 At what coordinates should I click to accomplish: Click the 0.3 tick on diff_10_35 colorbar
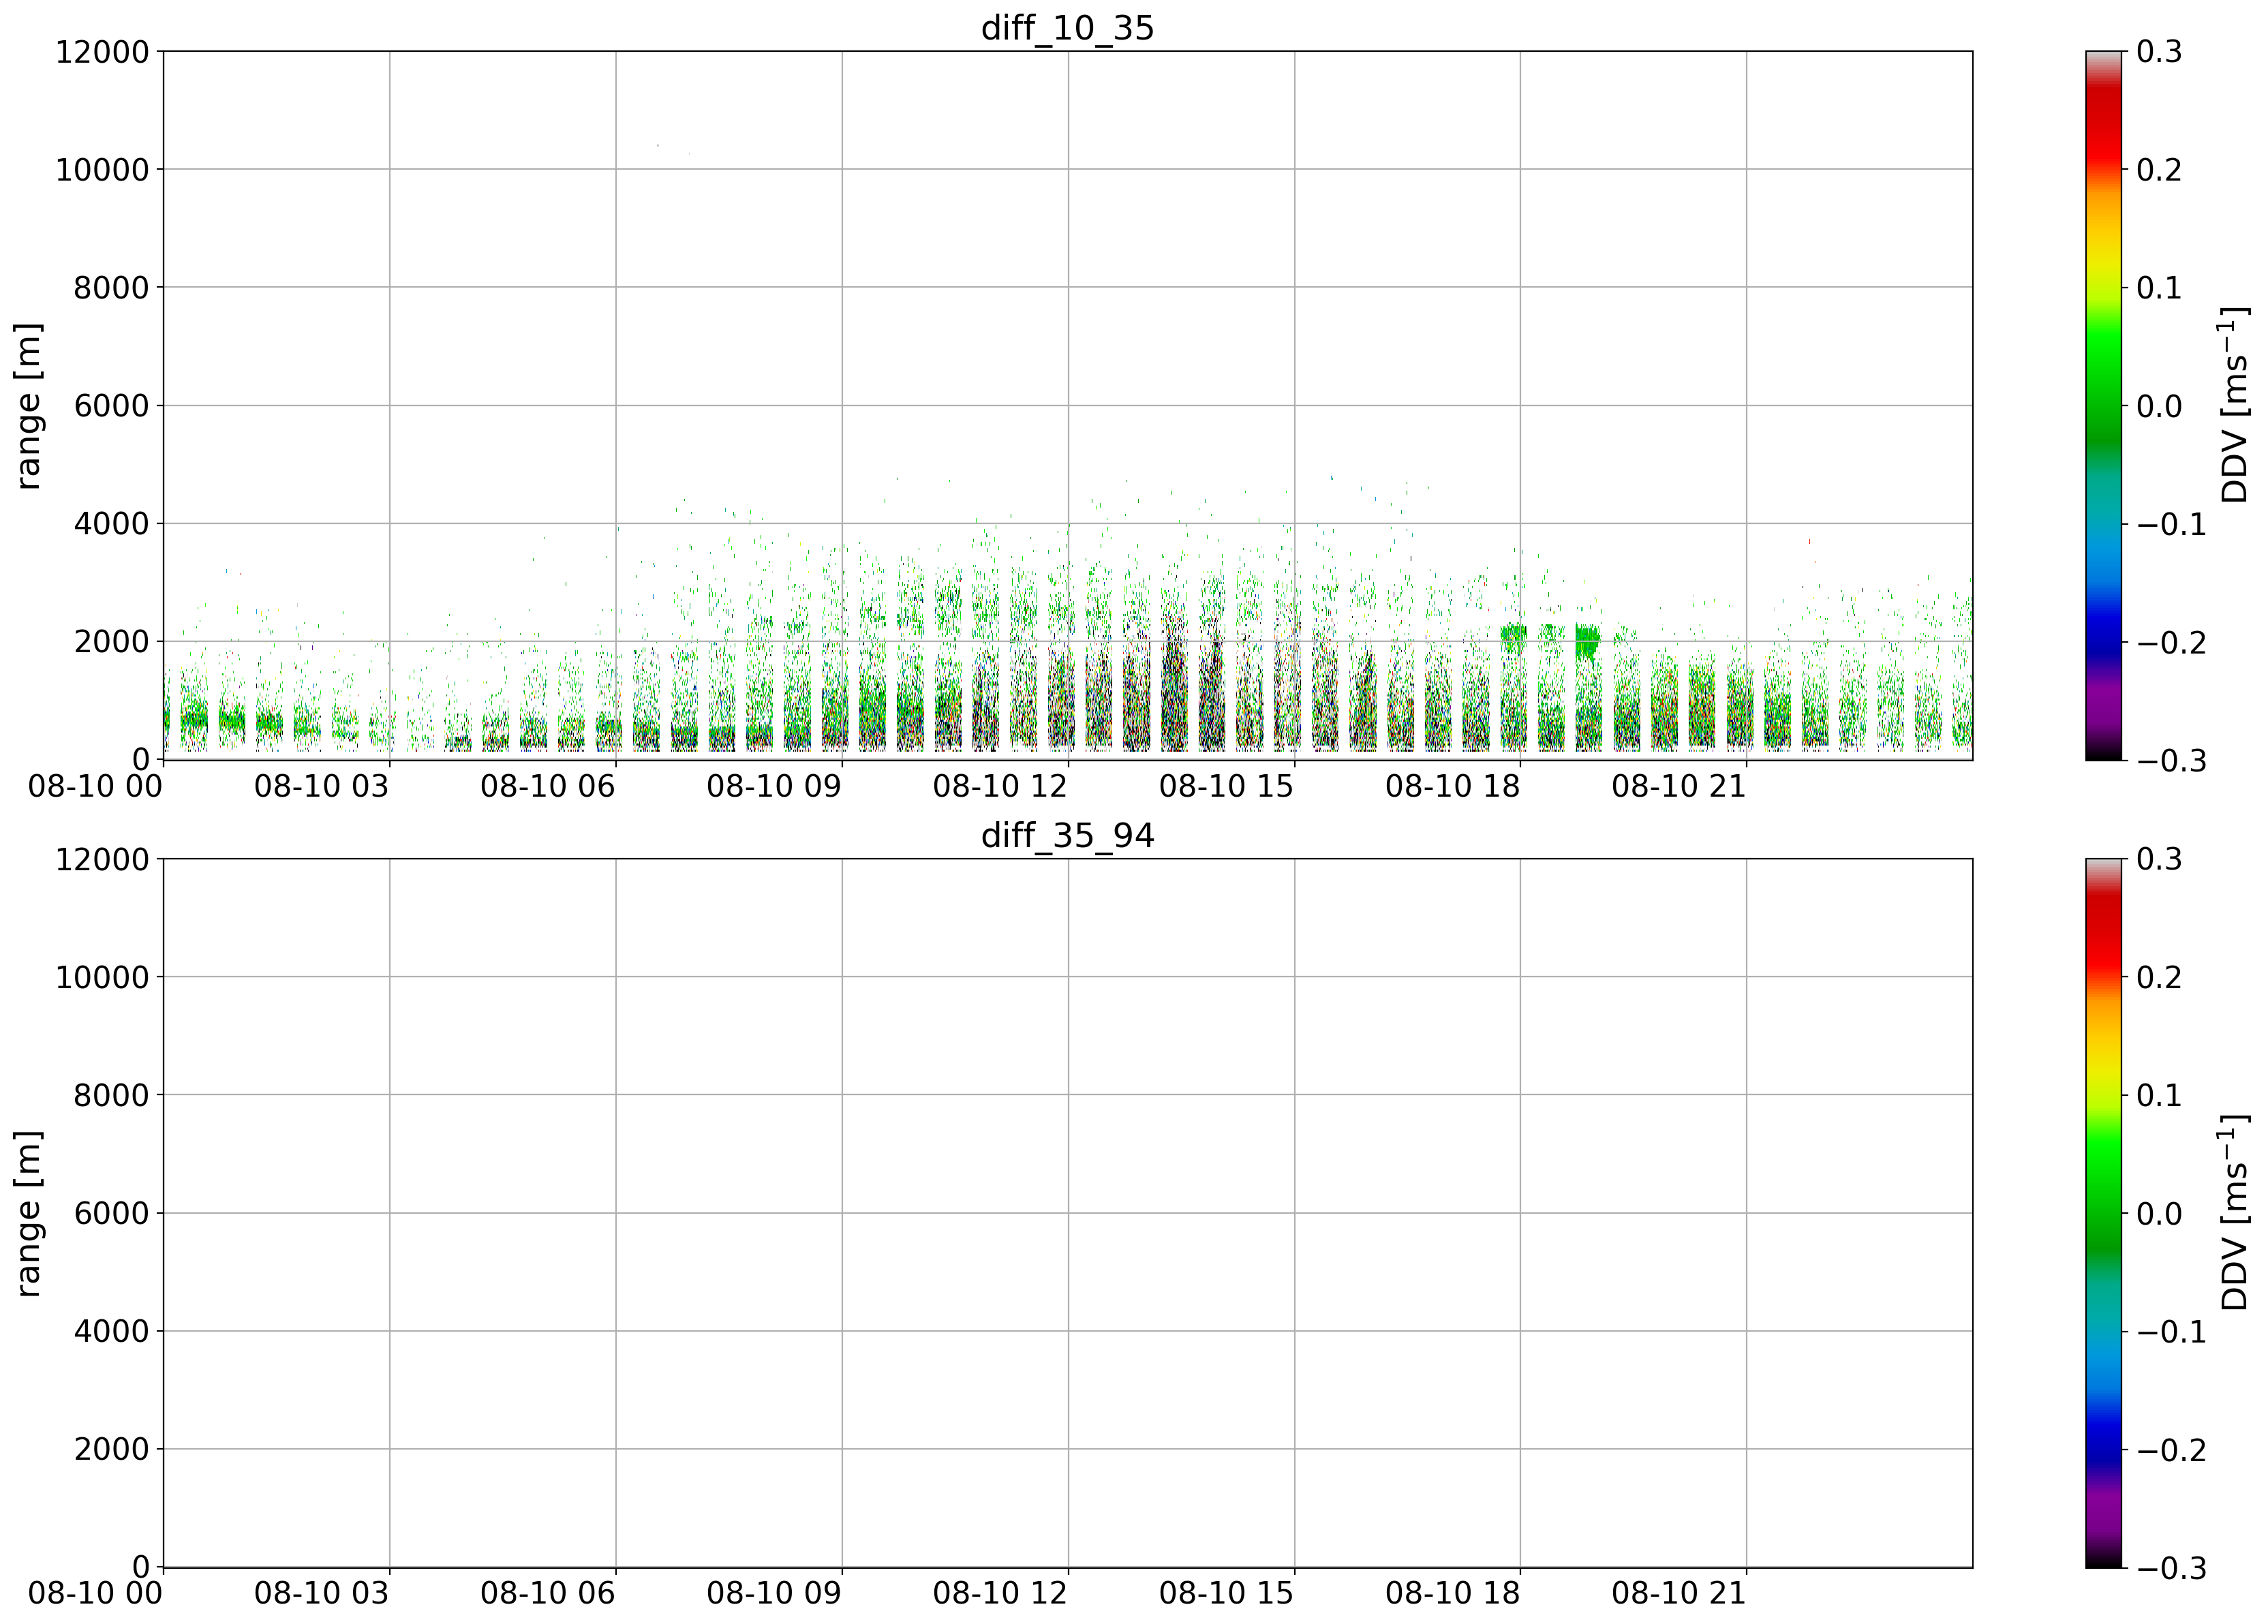click(x=2160, y=51)
